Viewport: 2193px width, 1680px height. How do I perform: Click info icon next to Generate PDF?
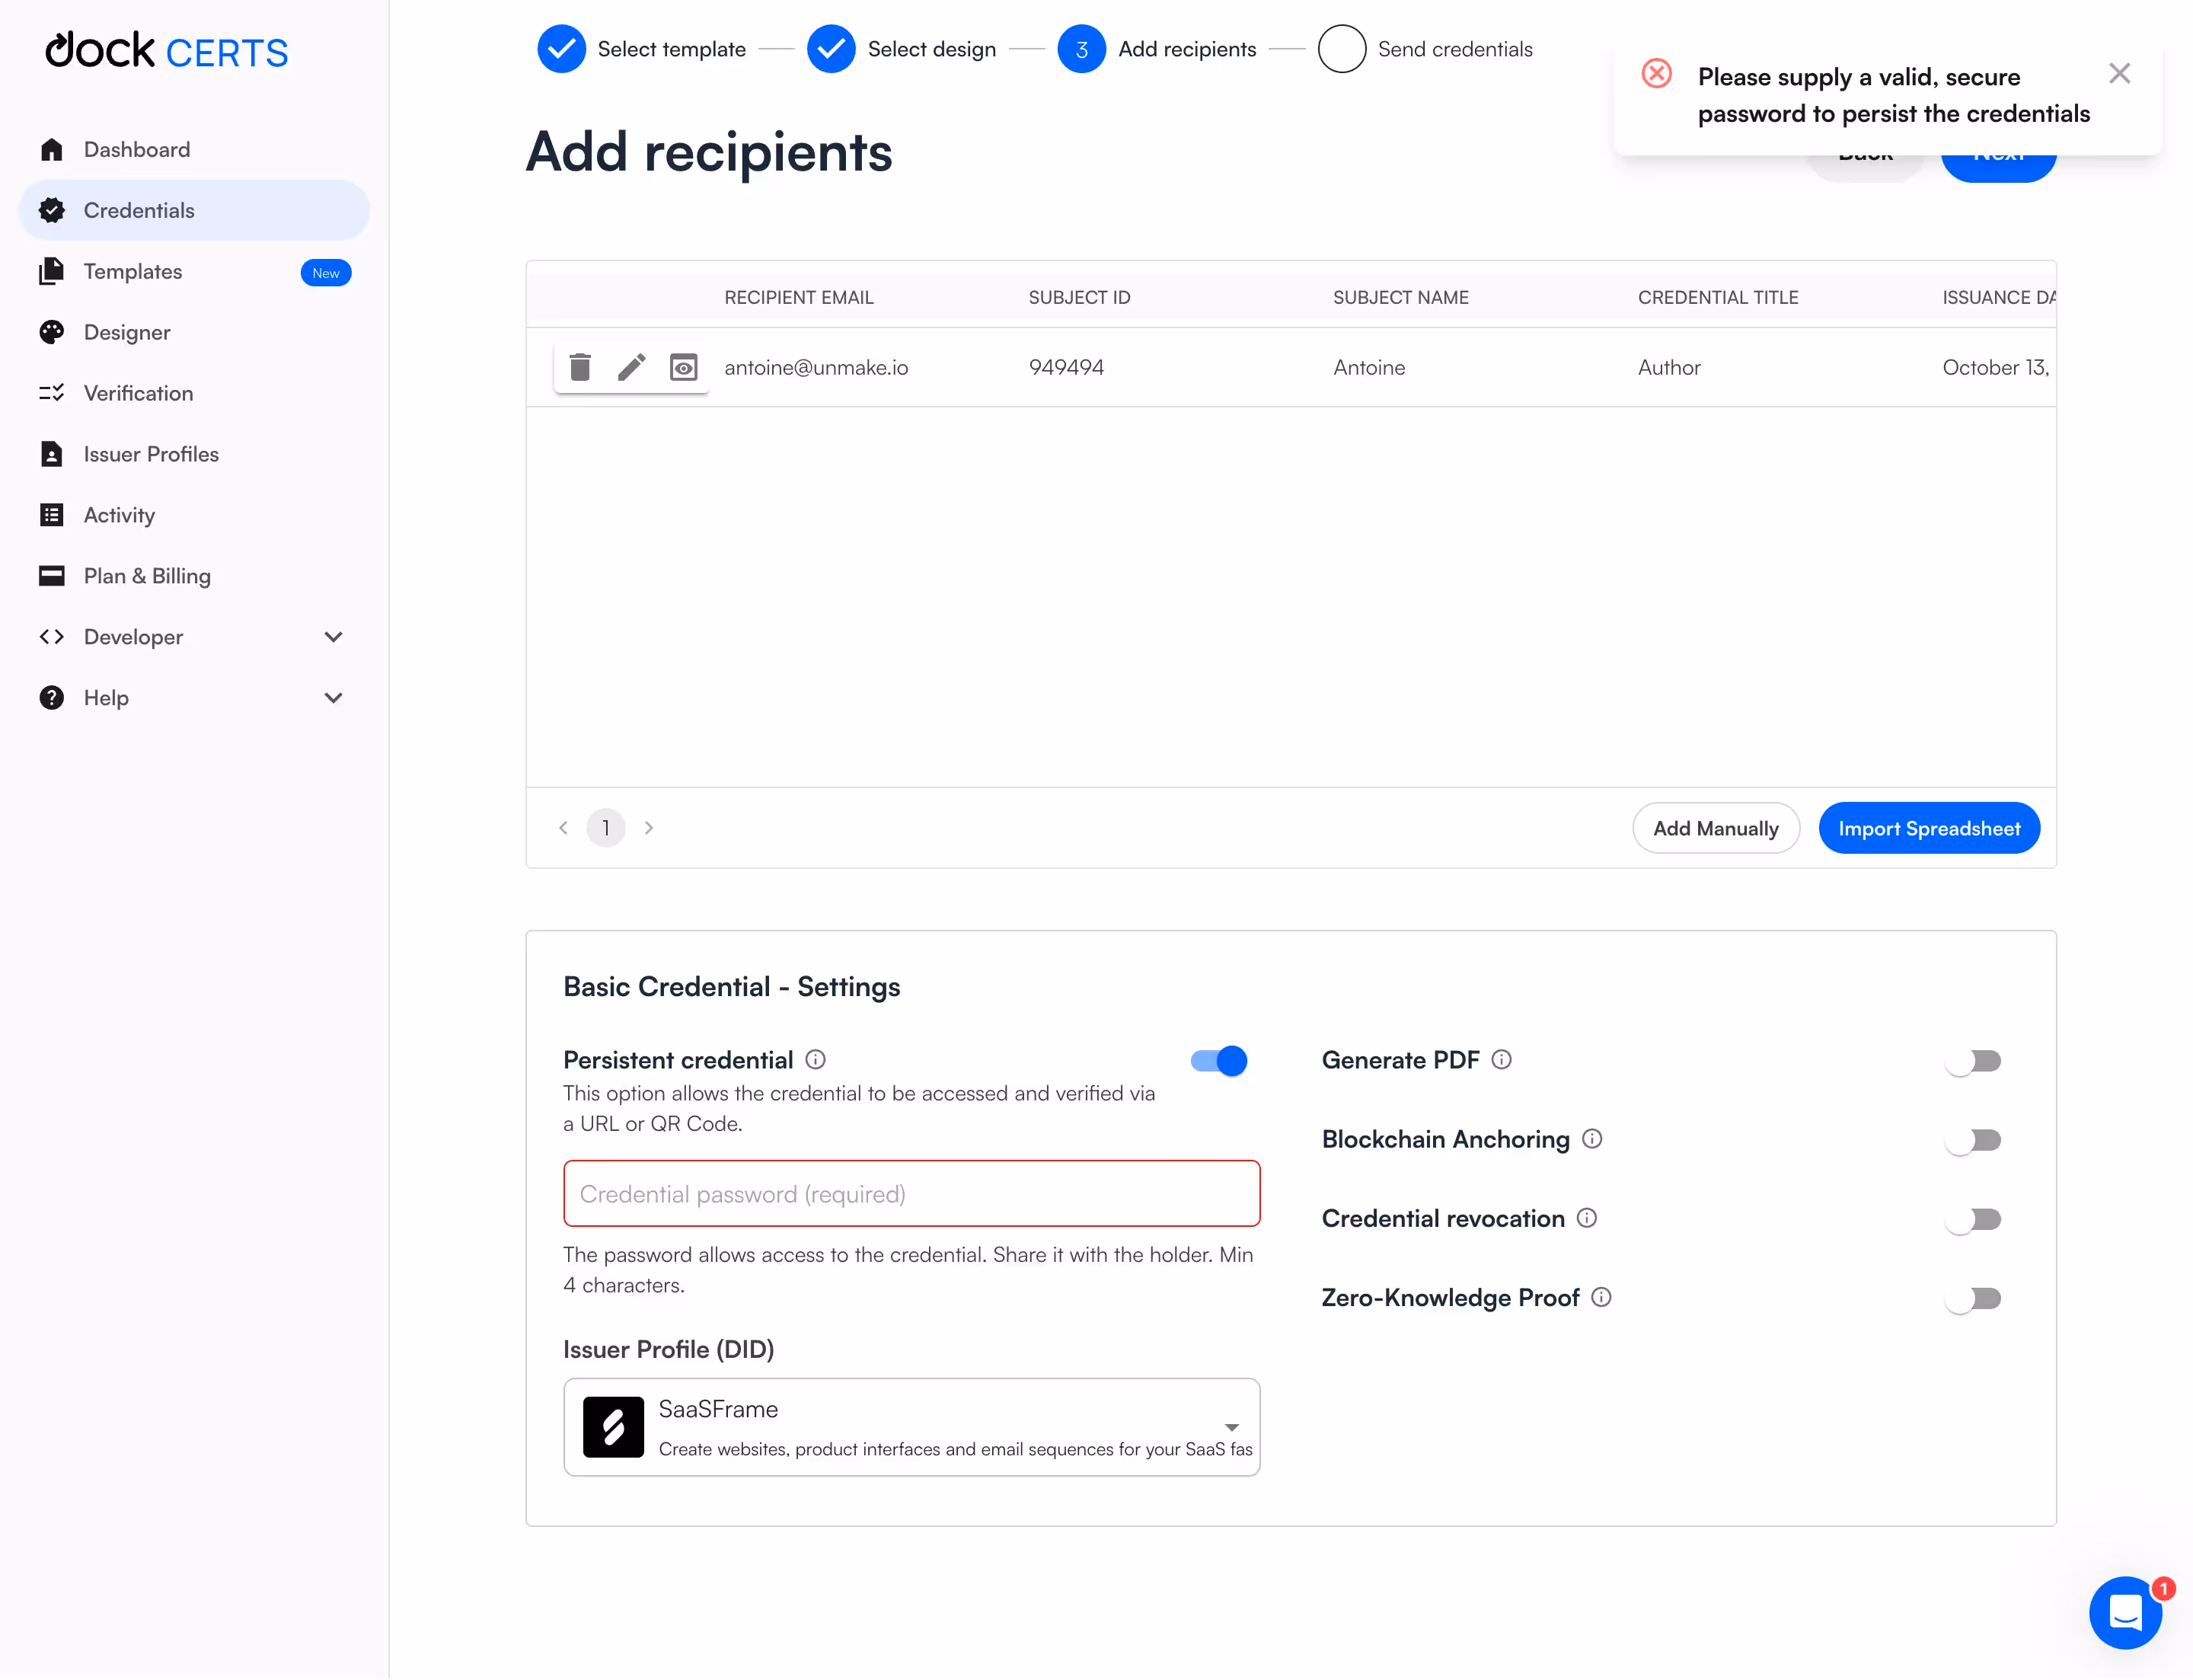pyautogui.click(x=1501, y=1059)
